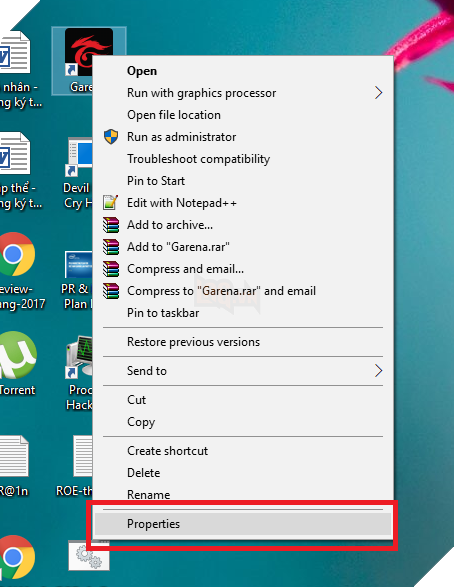Viewport: 454px width, 587px height.
Task: Expand the Run with graphics processor submenu arrow
Action: tap(378, 92)
